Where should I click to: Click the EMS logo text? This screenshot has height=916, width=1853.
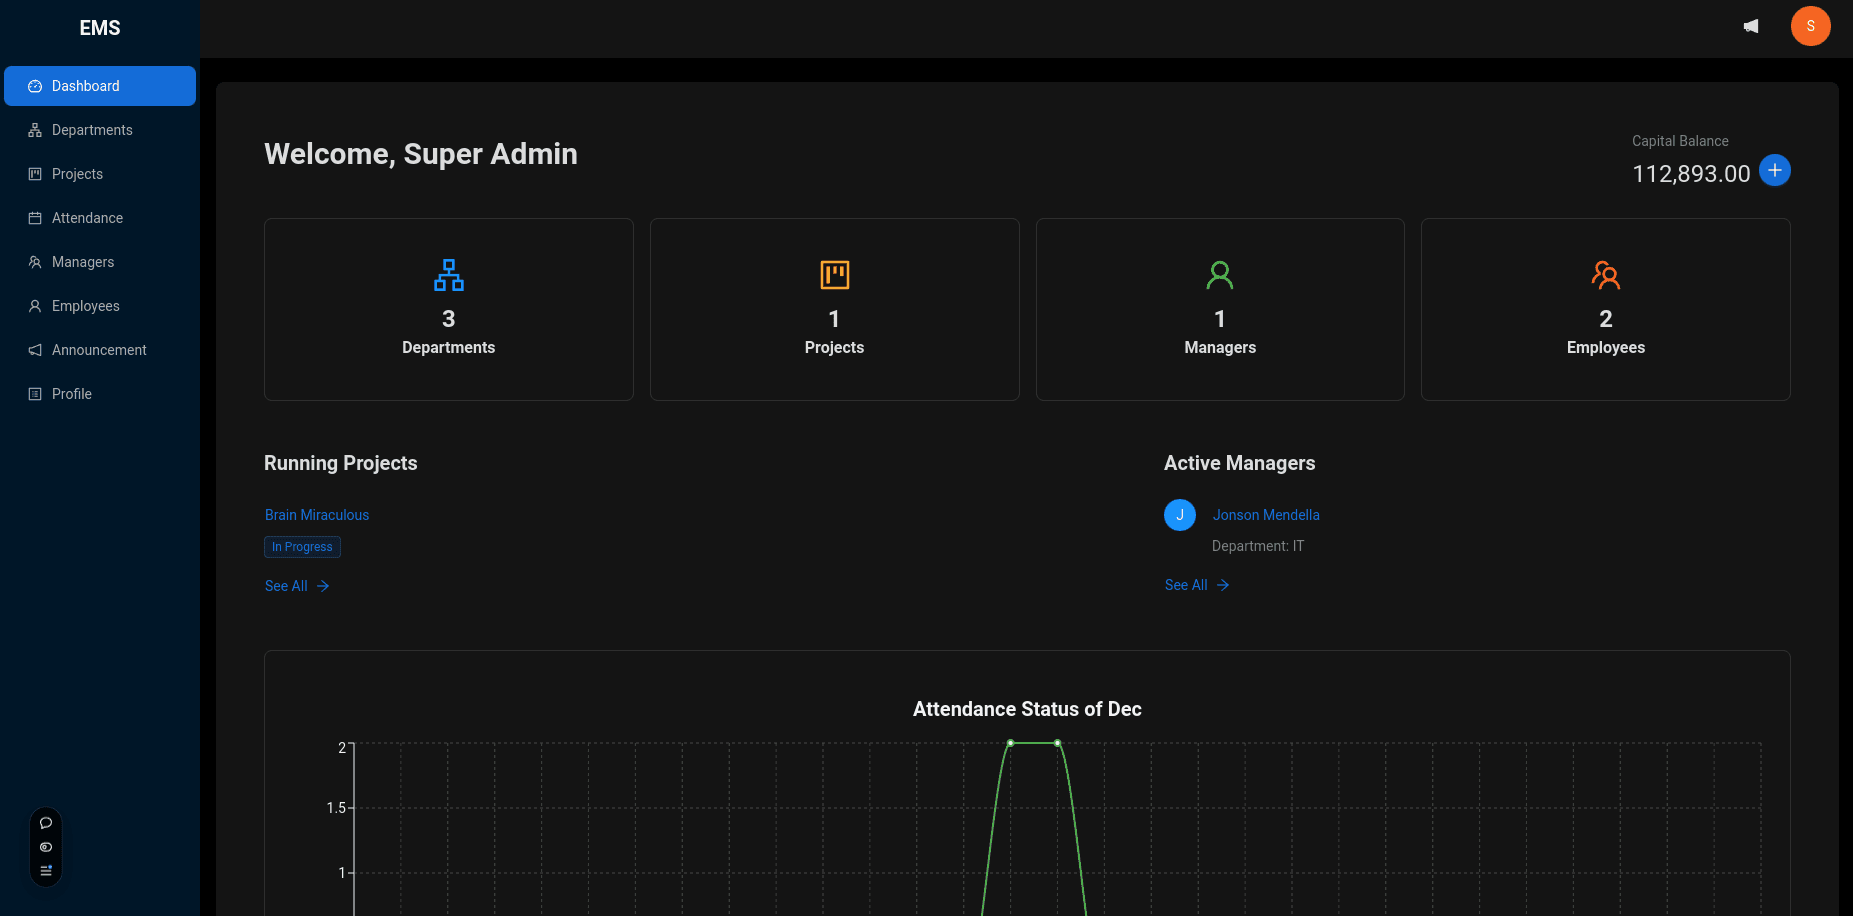(x=100, y=28)
